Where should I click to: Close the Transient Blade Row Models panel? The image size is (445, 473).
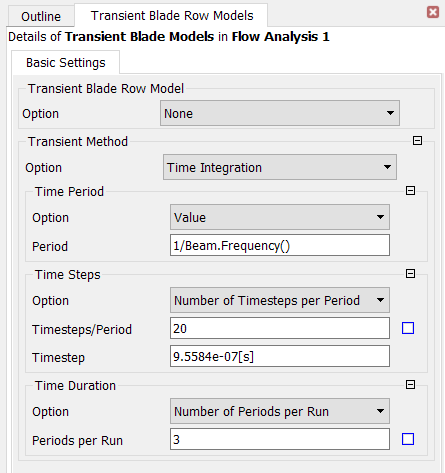coord(433,12)
